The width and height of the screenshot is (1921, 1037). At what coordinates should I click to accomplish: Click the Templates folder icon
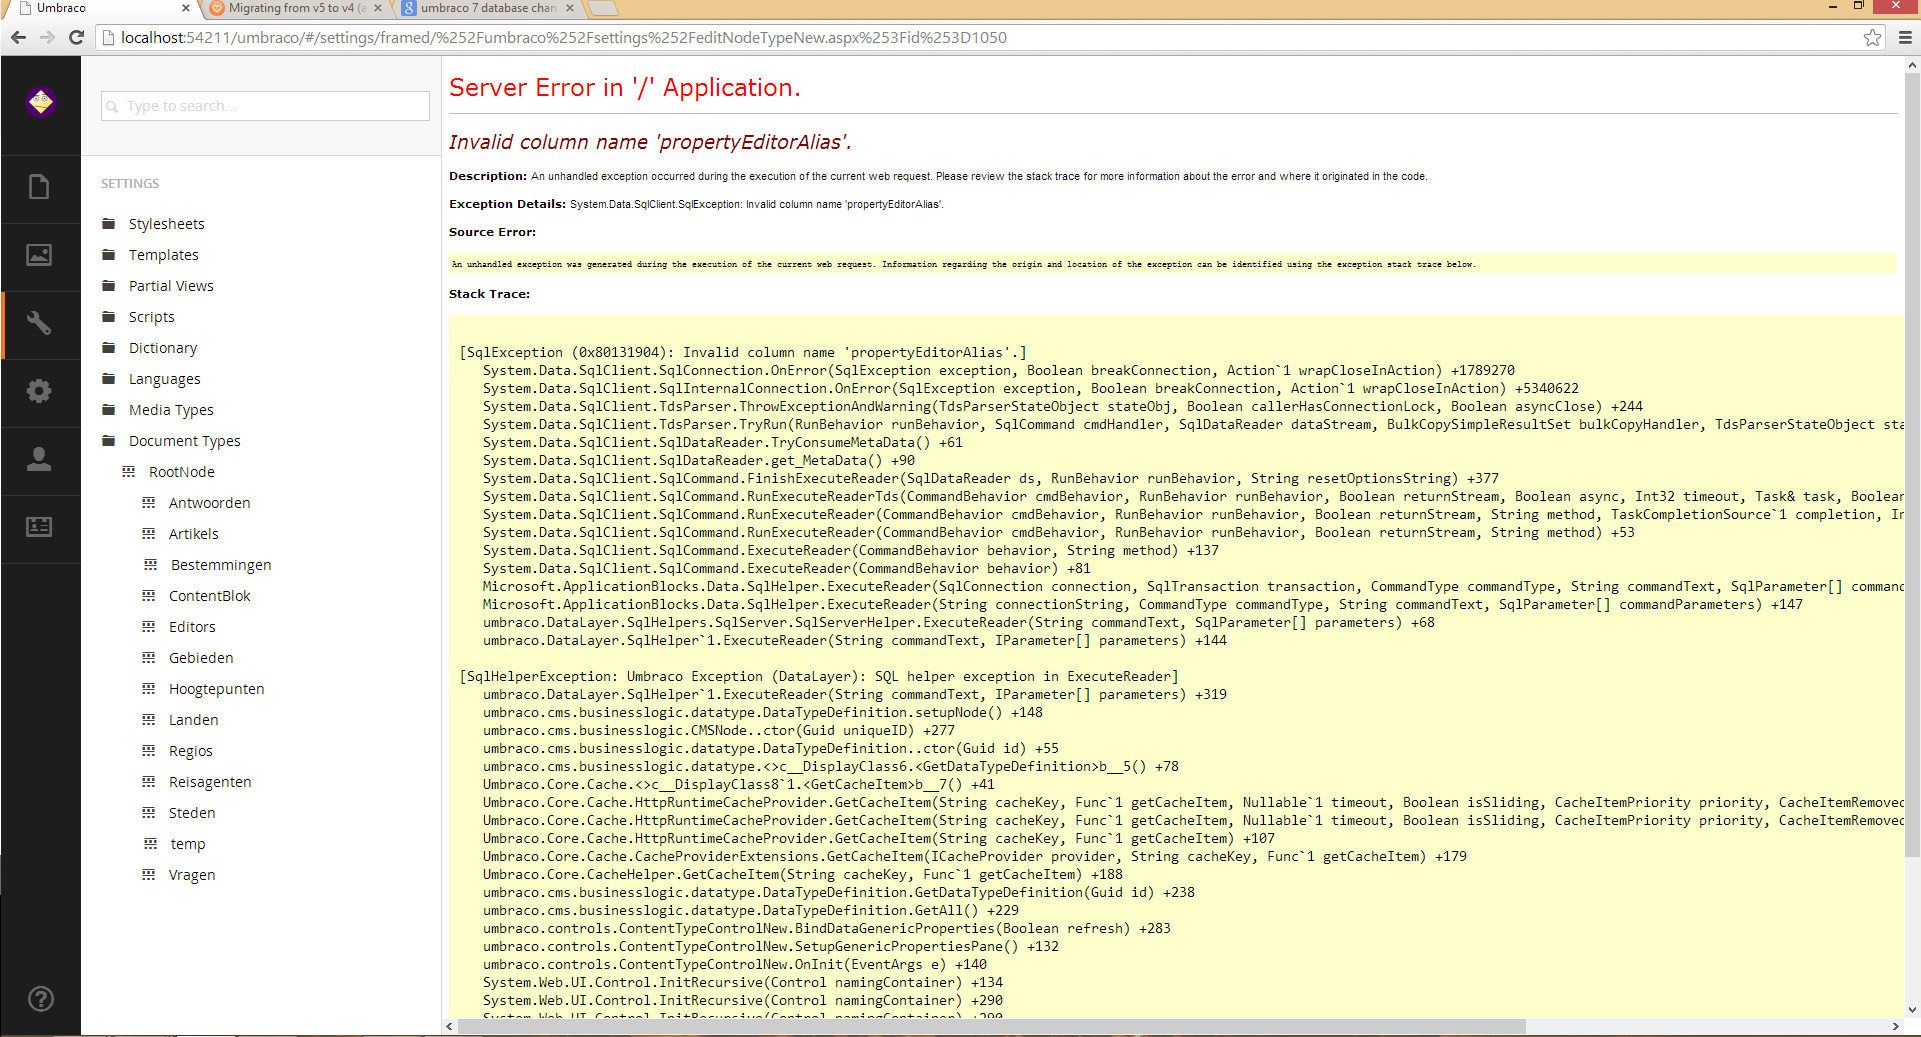pos(109,255)
